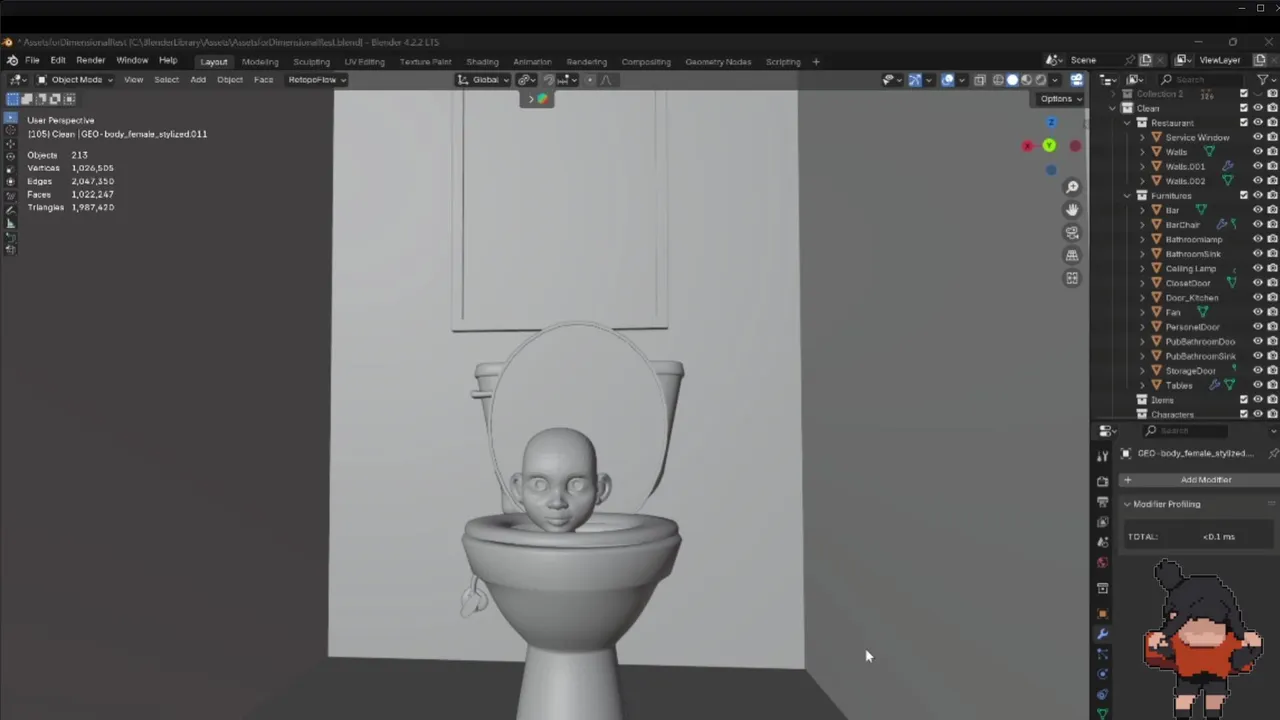
Task: Switch to the Modeling workspace tab
Action: (x=260, y=62)
